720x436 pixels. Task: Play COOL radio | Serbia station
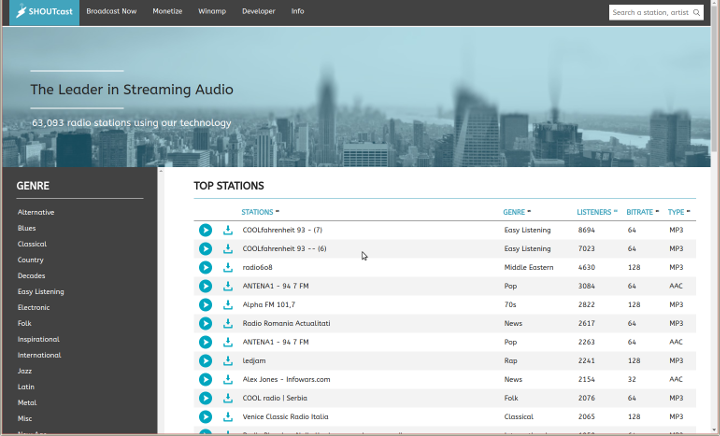point(205,398)
